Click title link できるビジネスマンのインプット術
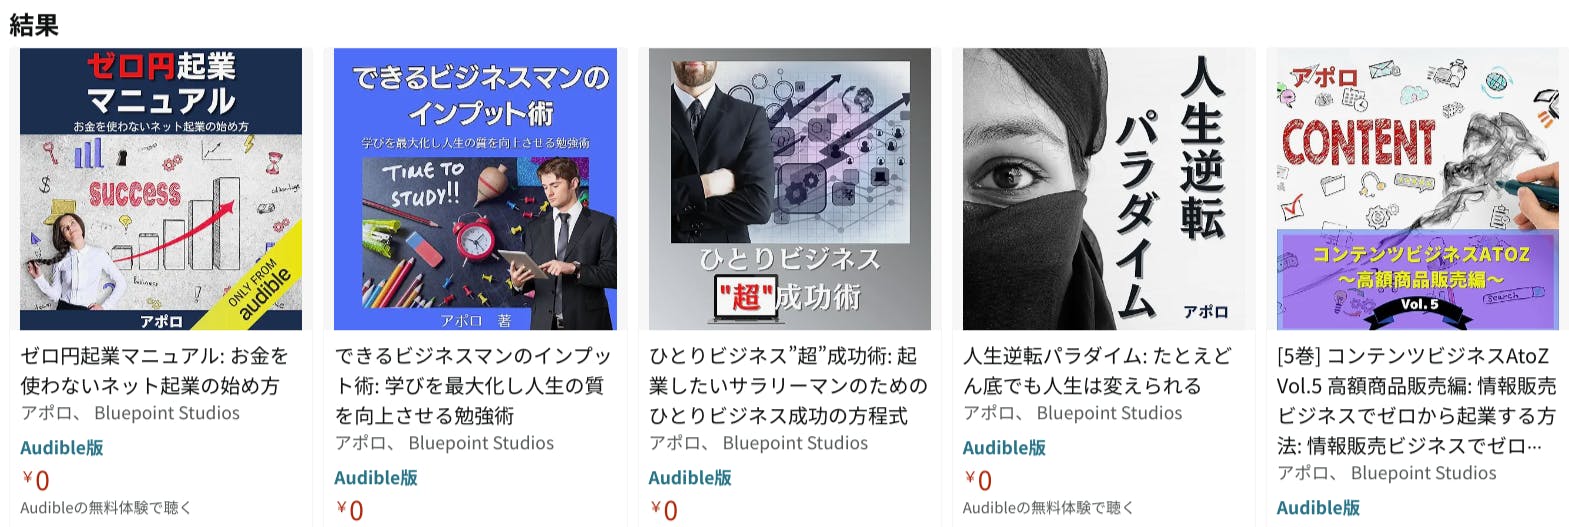 click(x=473, y=385)
